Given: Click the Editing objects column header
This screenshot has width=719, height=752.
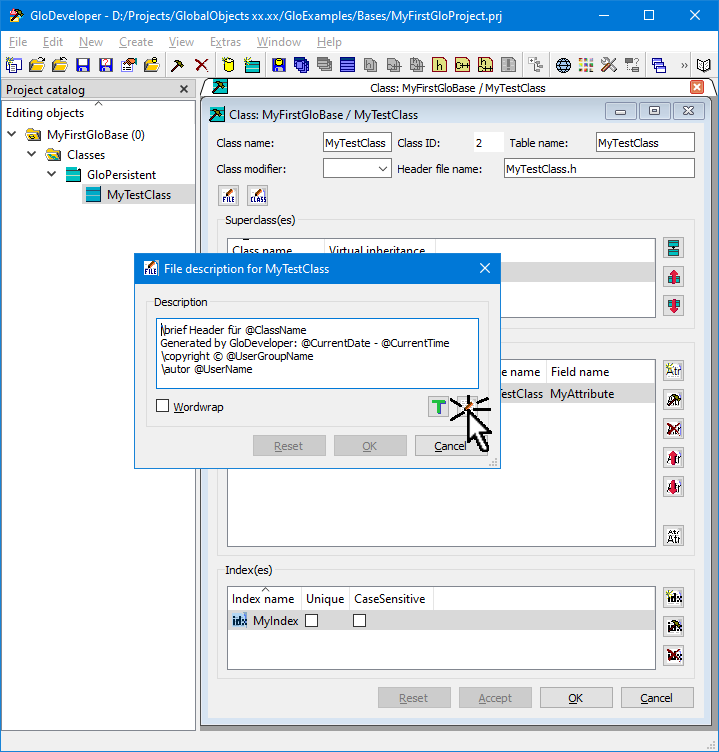Looking at the screenshot, I should 98,112.
